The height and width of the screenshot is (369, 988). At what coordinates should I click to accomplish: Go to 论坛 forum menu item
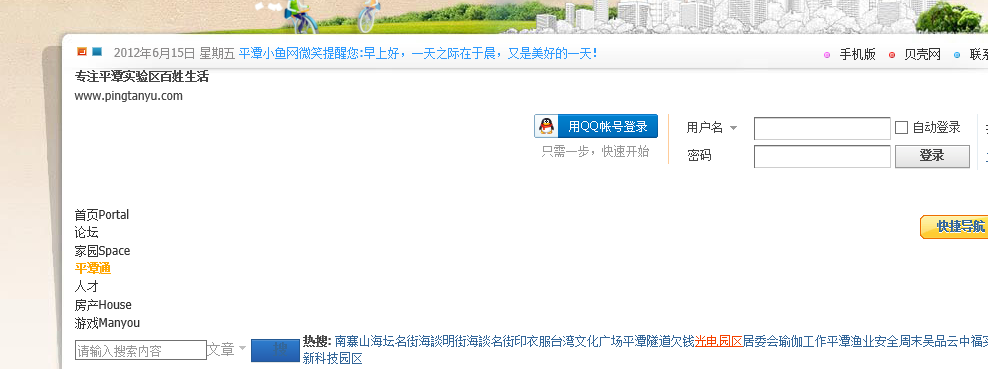86,232
